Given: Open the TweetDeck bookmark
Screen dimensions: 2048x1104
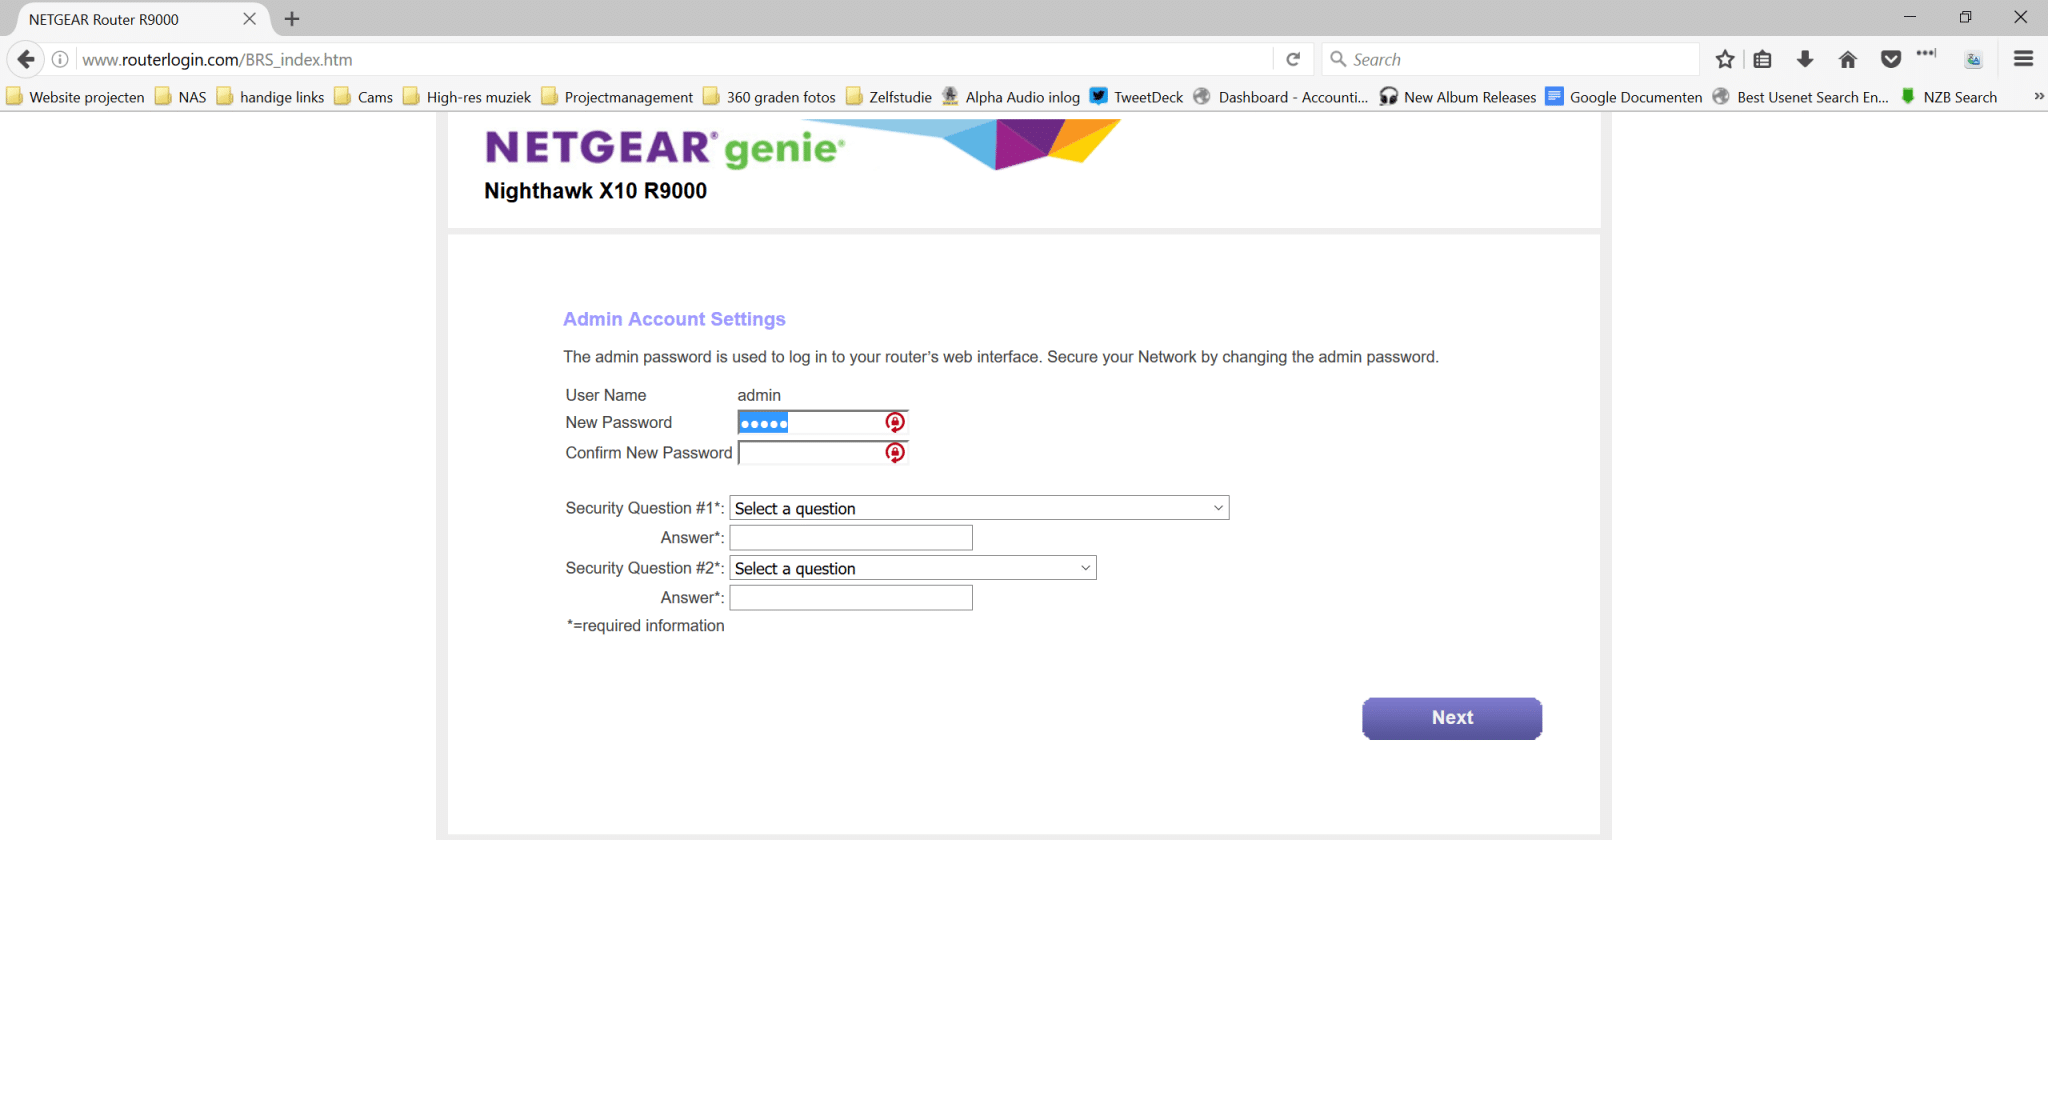Looking at the screenshot, I should 1137,96.
